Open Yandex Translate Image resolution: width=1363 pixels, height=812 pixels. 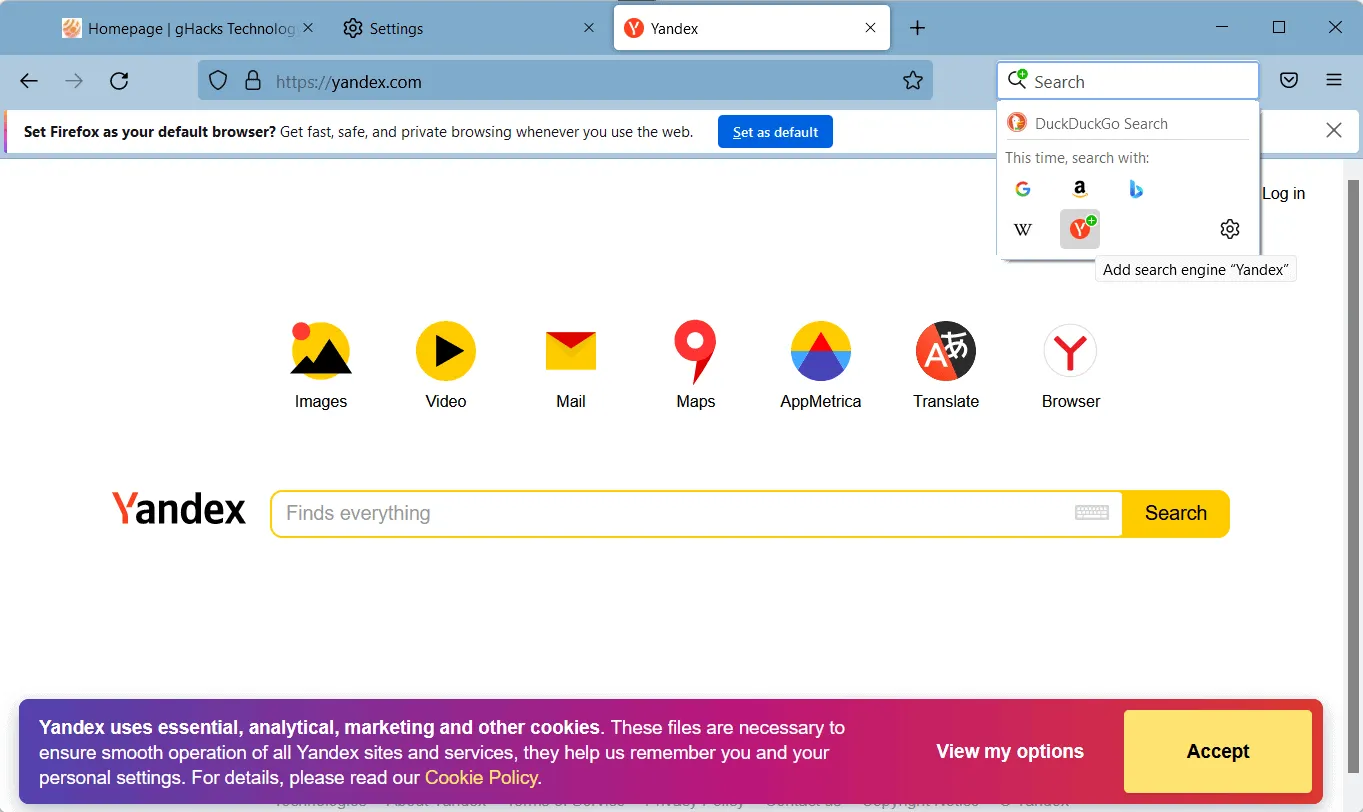pyautogui.click(x=945, y=351)
